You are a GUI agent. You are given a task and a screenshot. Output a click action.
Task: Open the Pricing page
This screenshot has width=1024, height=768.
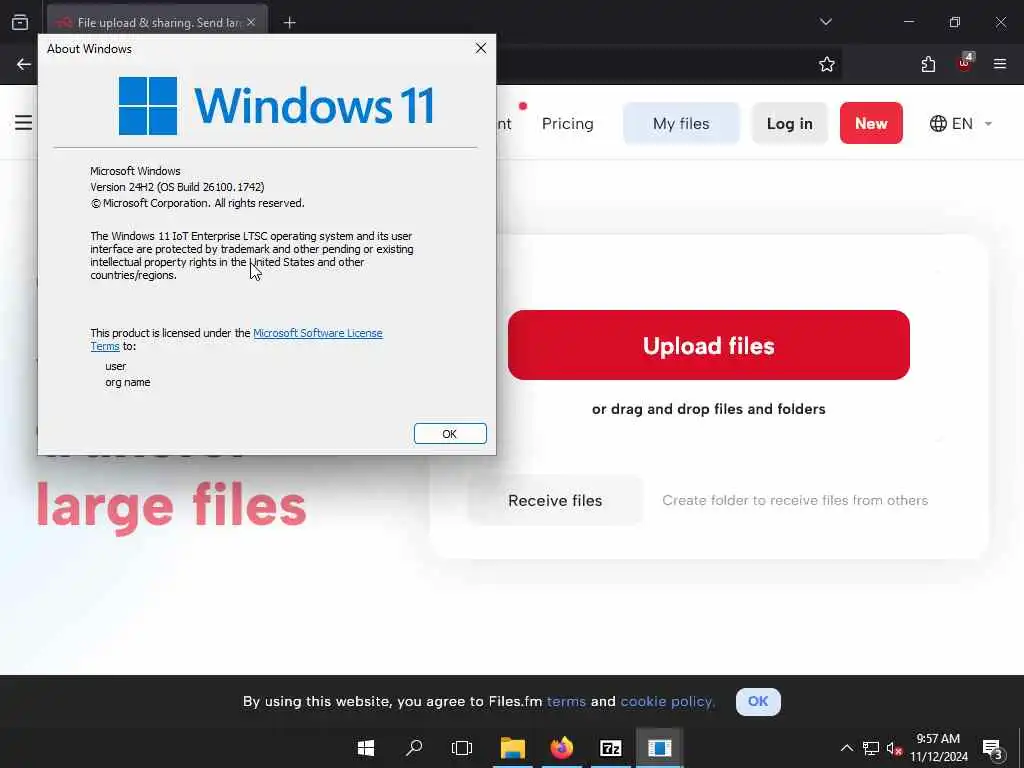(x=568, y=123)
